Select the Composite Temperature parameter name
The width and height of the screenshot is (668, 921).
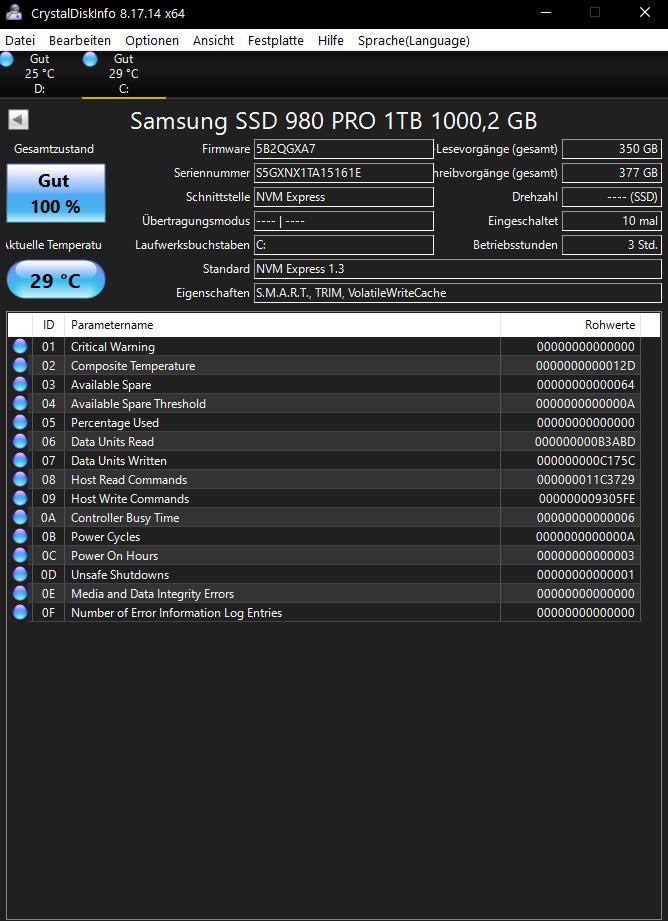[133, 365]
